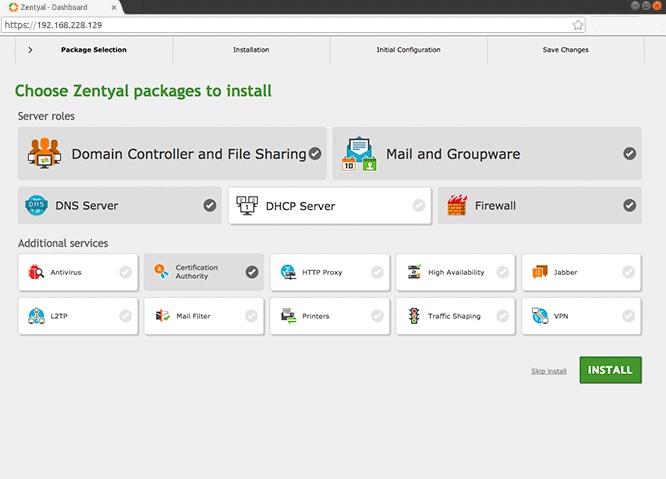The width and height of the screenshot is (666, 479).
Task: Click the Domain Controller and File Sharing icon
Action: click(45, 154)
